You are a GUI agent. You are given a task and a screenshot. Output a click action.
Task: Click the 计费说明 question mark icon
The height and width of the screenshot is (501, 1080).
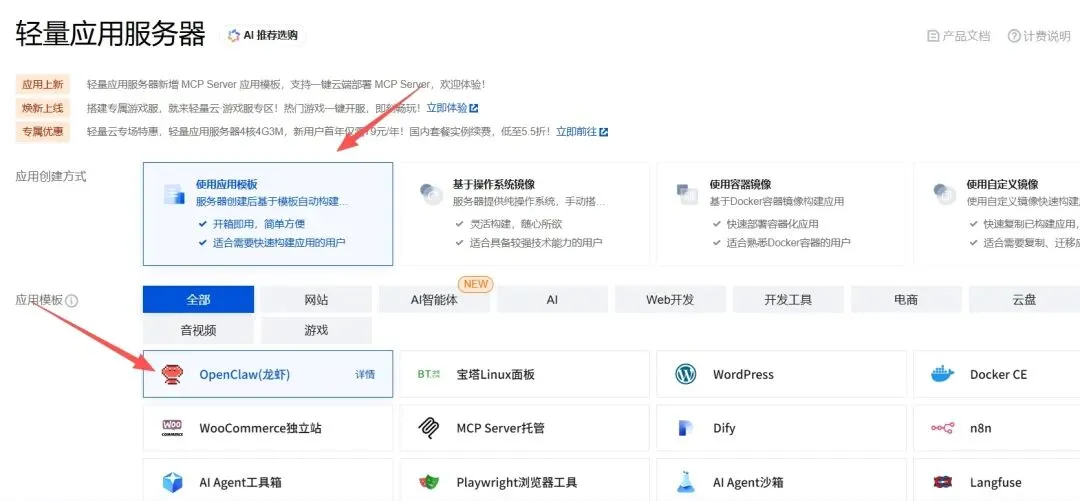tap(1013, 36)
